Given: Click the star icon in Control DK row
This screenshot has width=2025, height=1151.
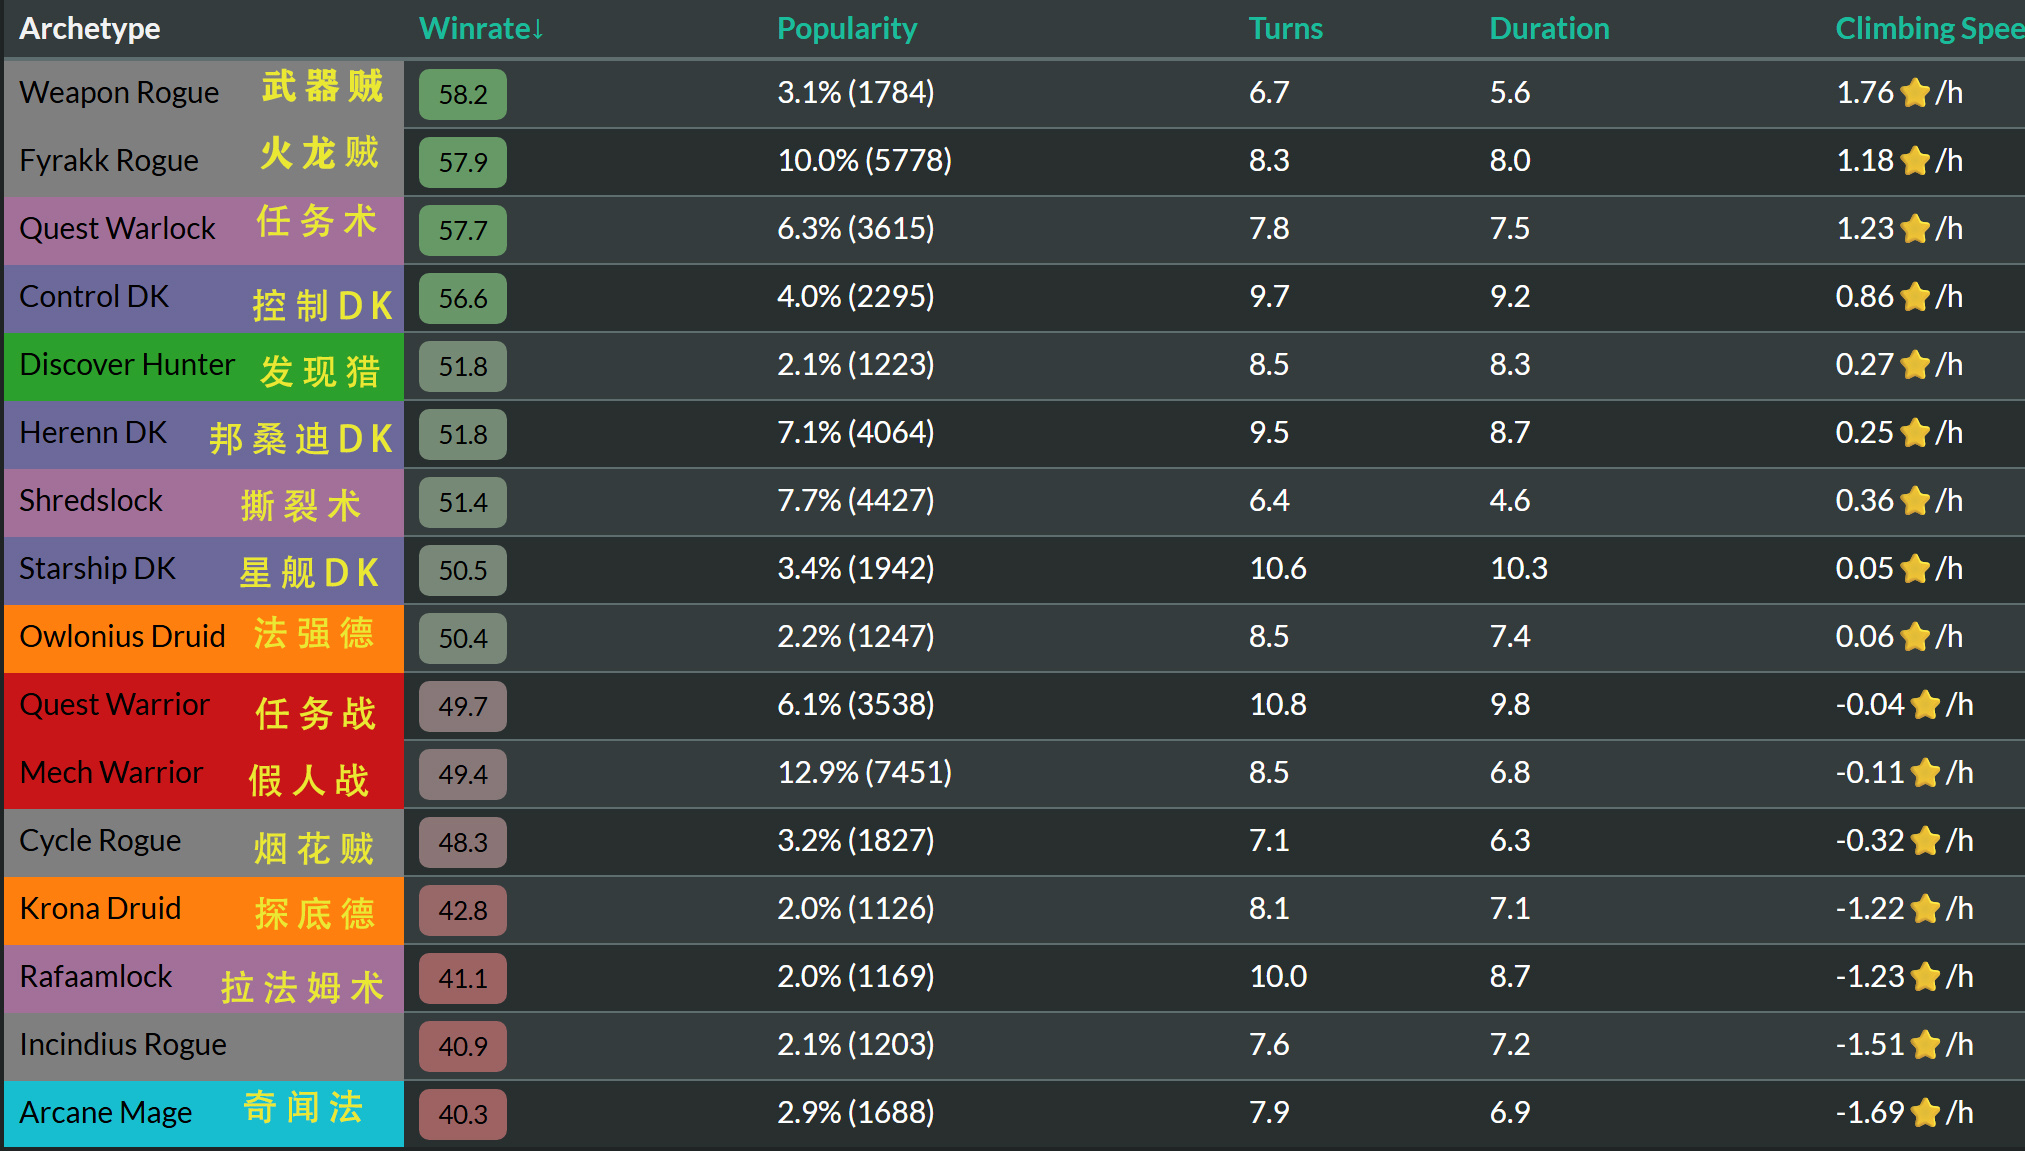Looking at the screenshot, I should tap(1914, 297).
